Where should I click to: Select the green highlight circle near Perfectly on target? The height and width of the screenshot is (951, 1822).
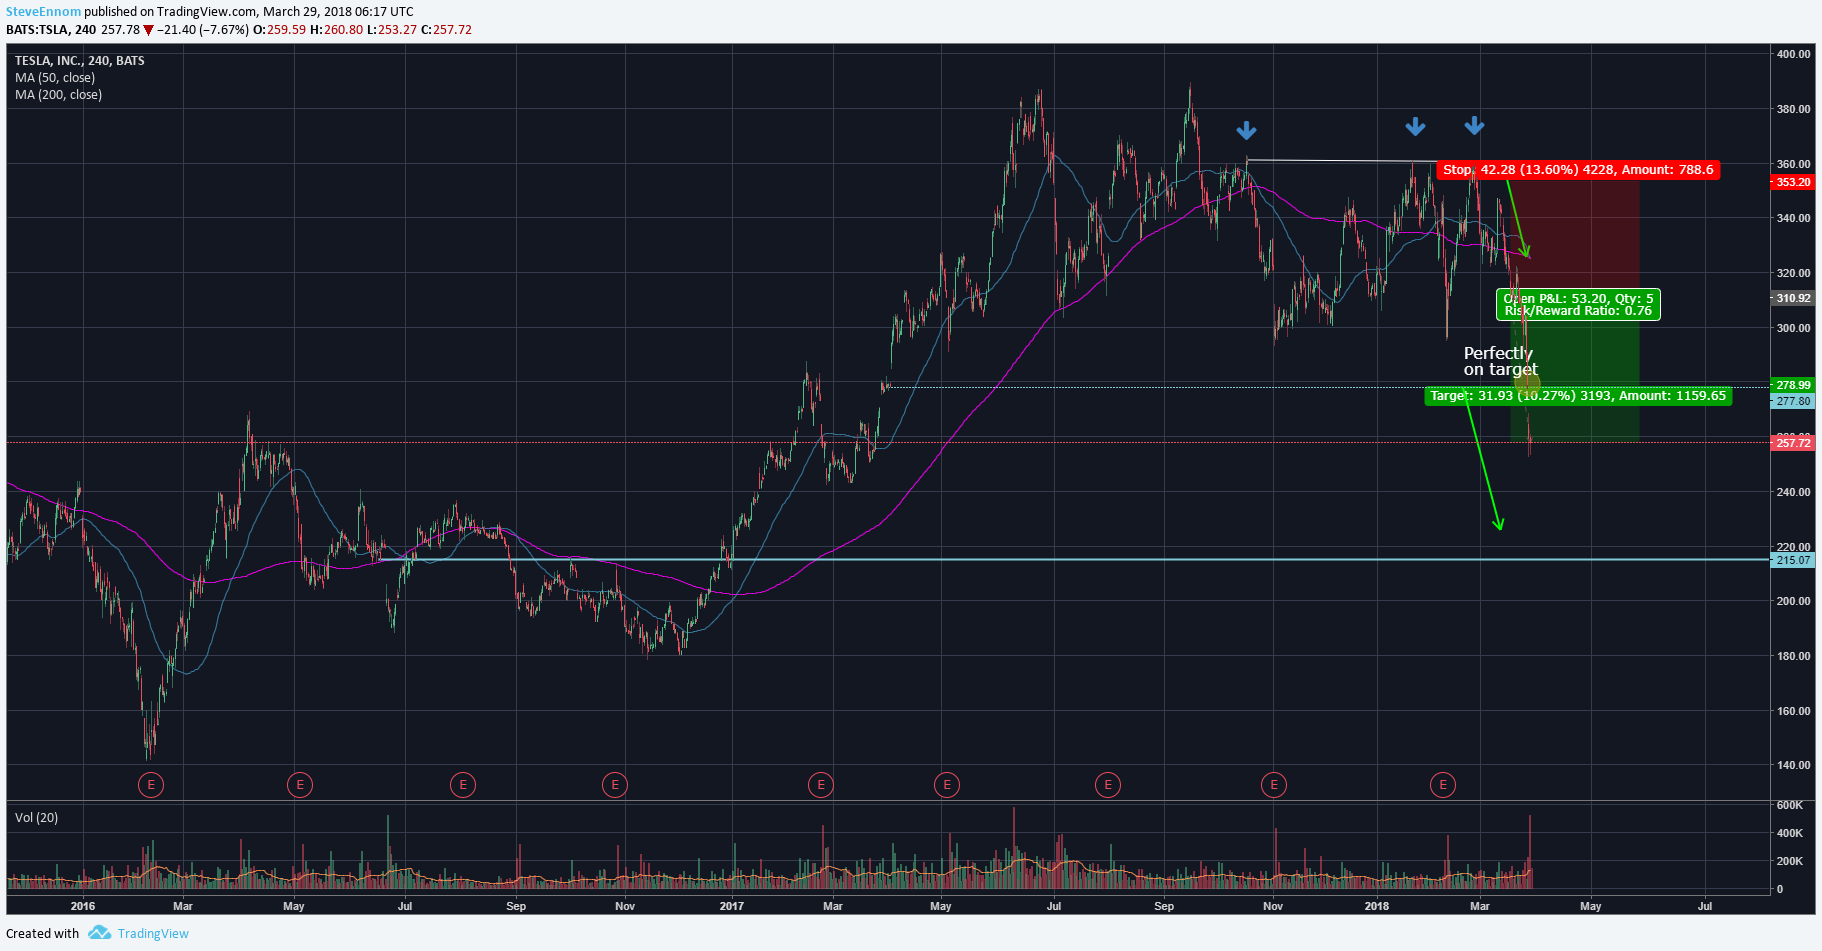[1527, 382]
